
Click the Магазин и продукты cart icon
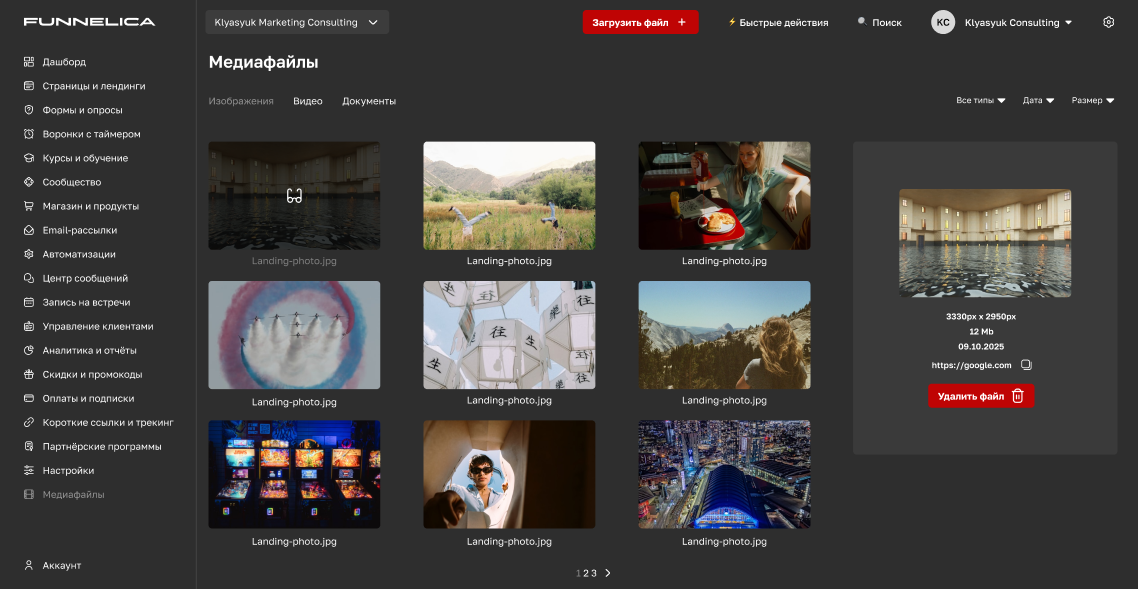29,206
